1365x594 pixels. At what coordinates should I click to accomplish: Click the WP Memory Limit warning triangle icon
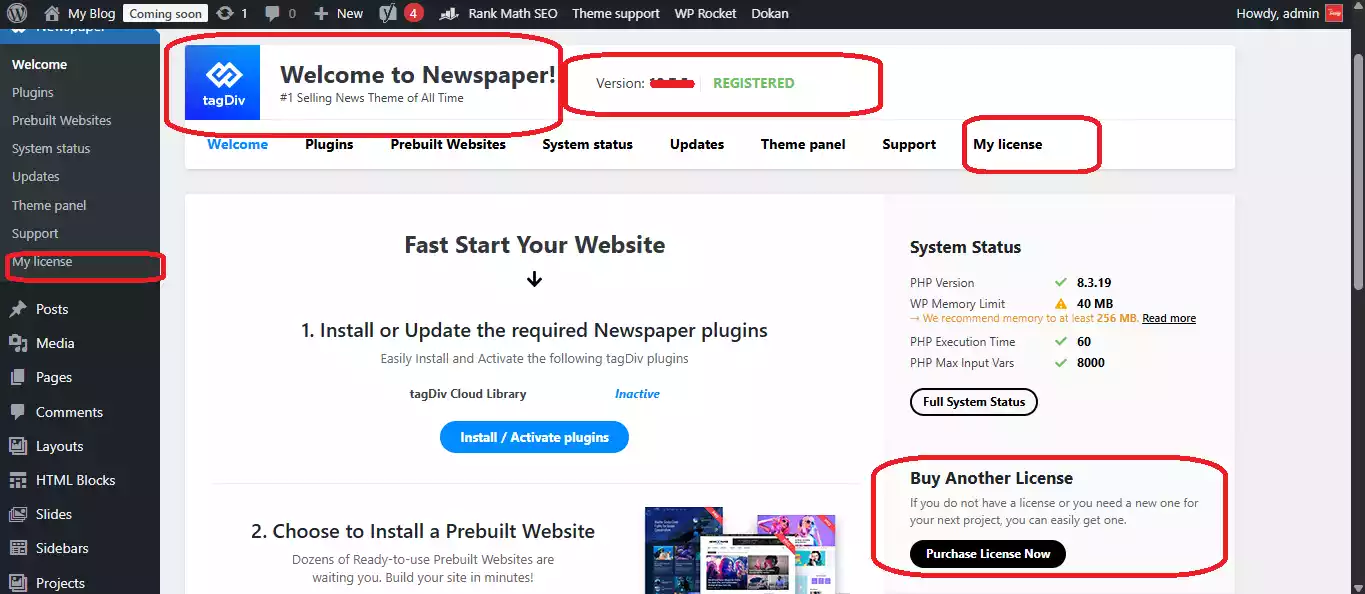(x=1061, y=303)
